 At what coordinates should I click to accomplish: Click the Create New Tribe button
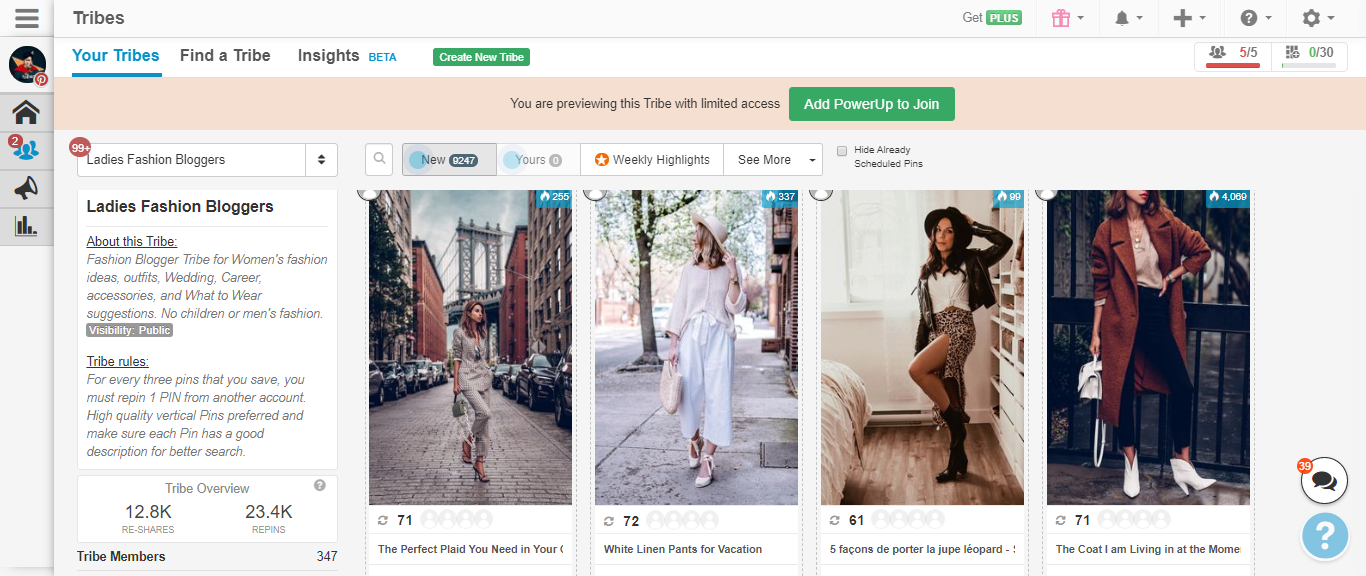point(481,57)
